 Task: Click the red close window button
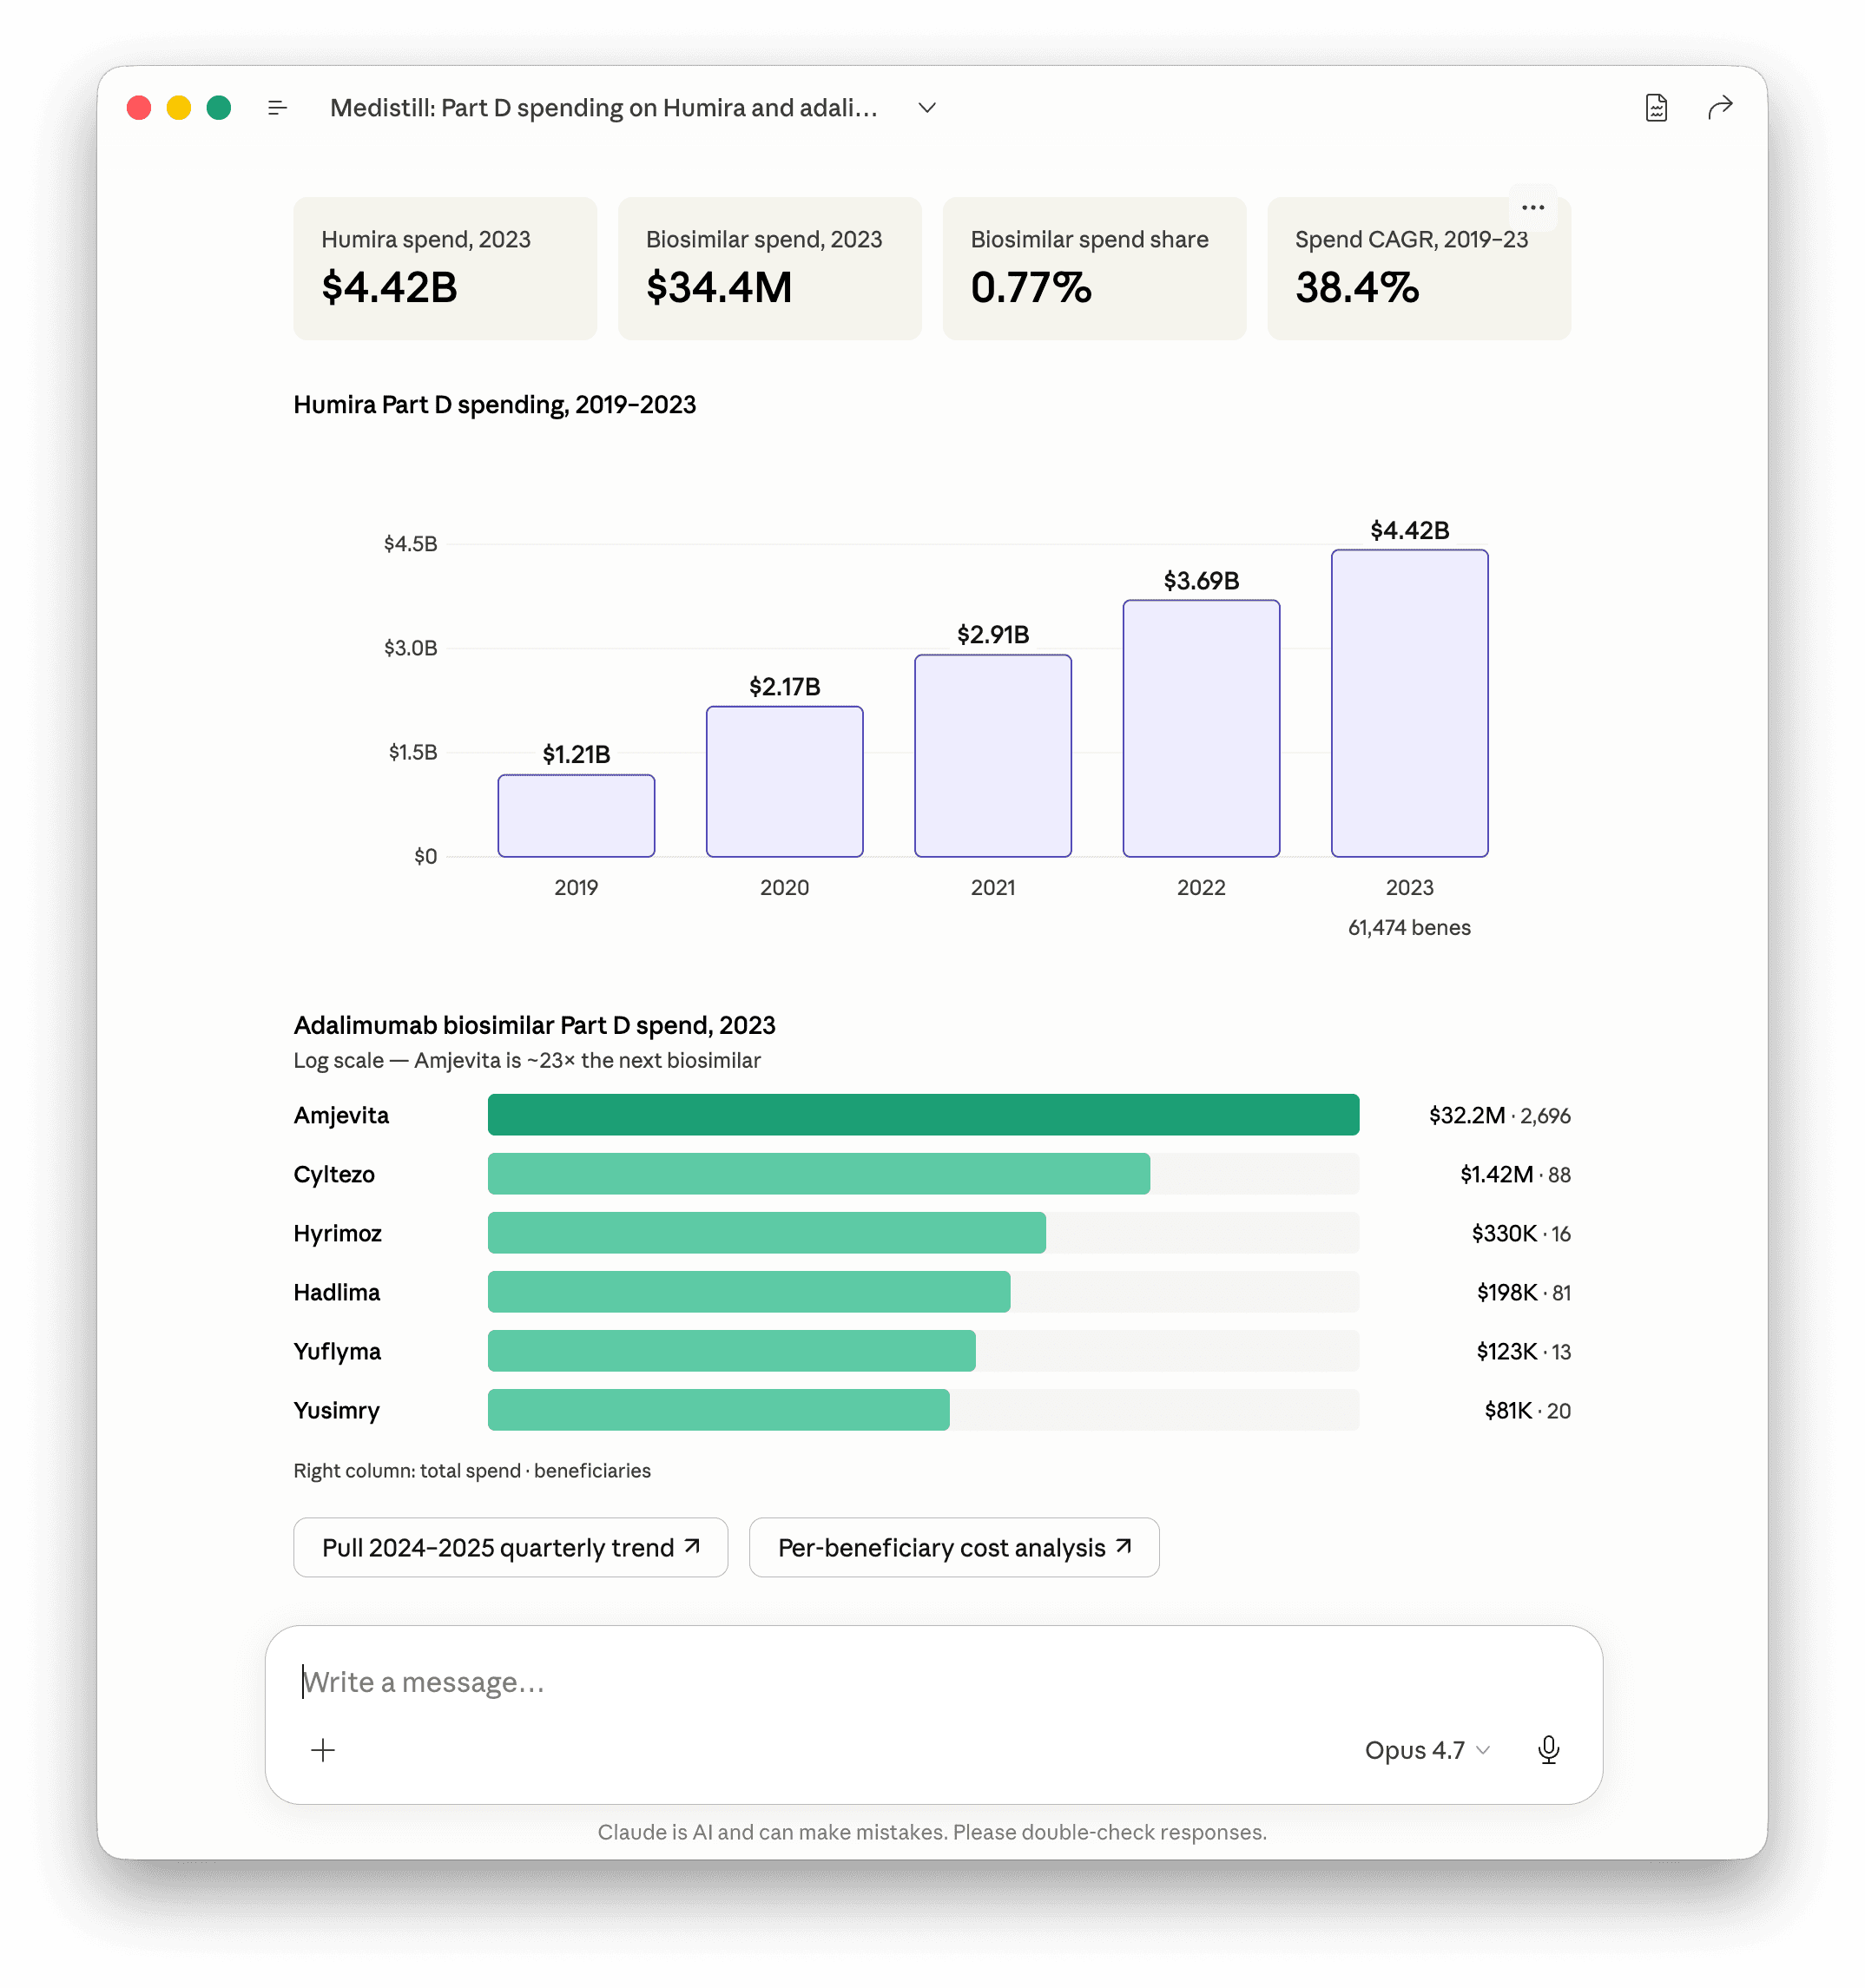139,108
